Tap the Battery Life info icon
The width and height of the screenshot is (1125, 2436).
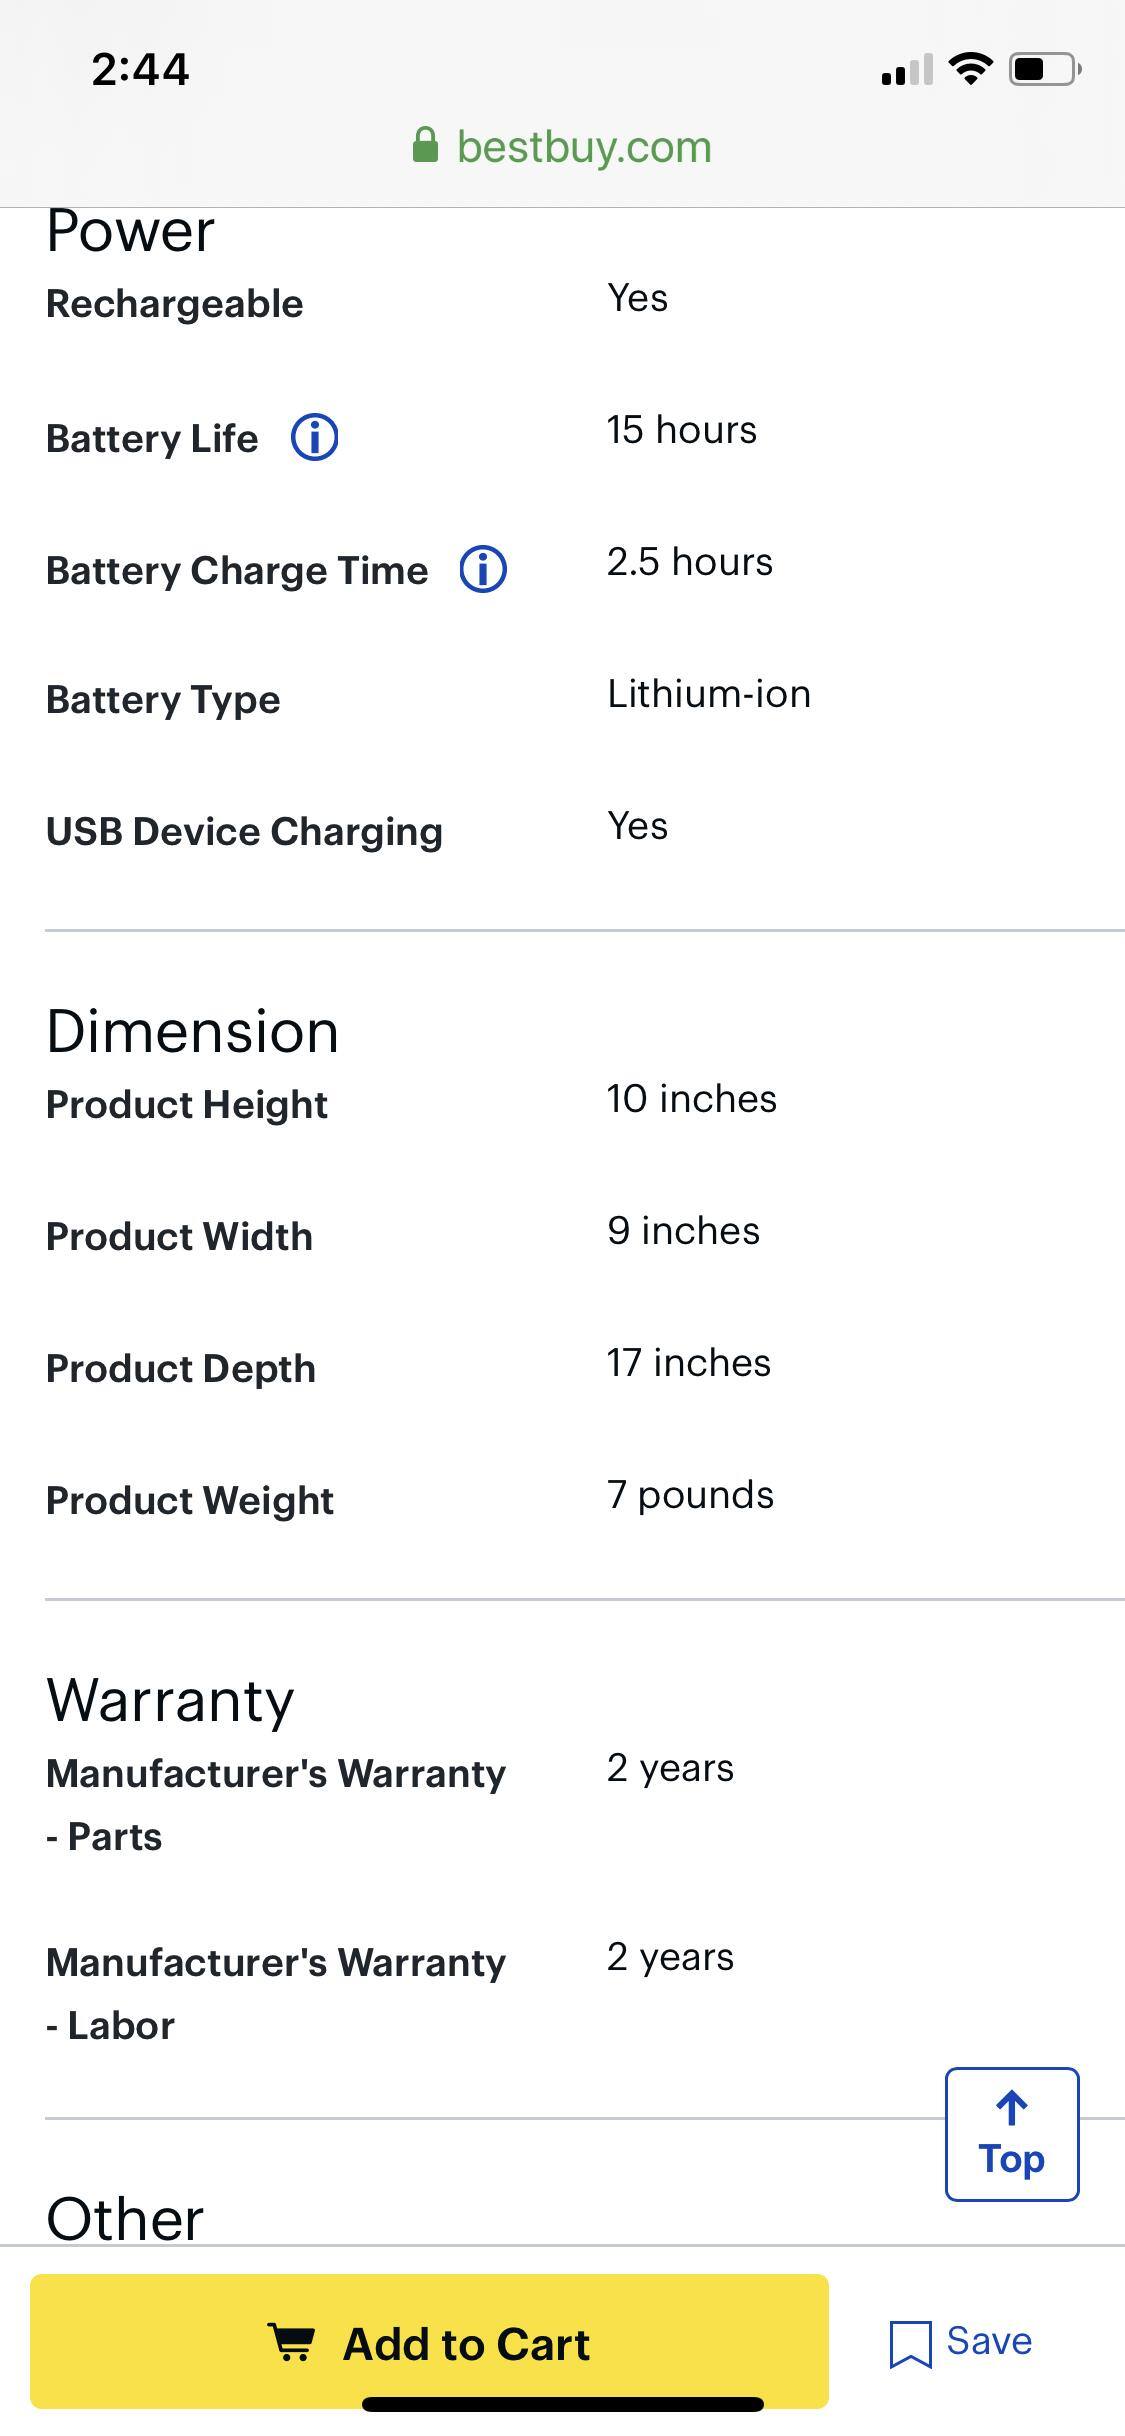[x=314, y=438]
